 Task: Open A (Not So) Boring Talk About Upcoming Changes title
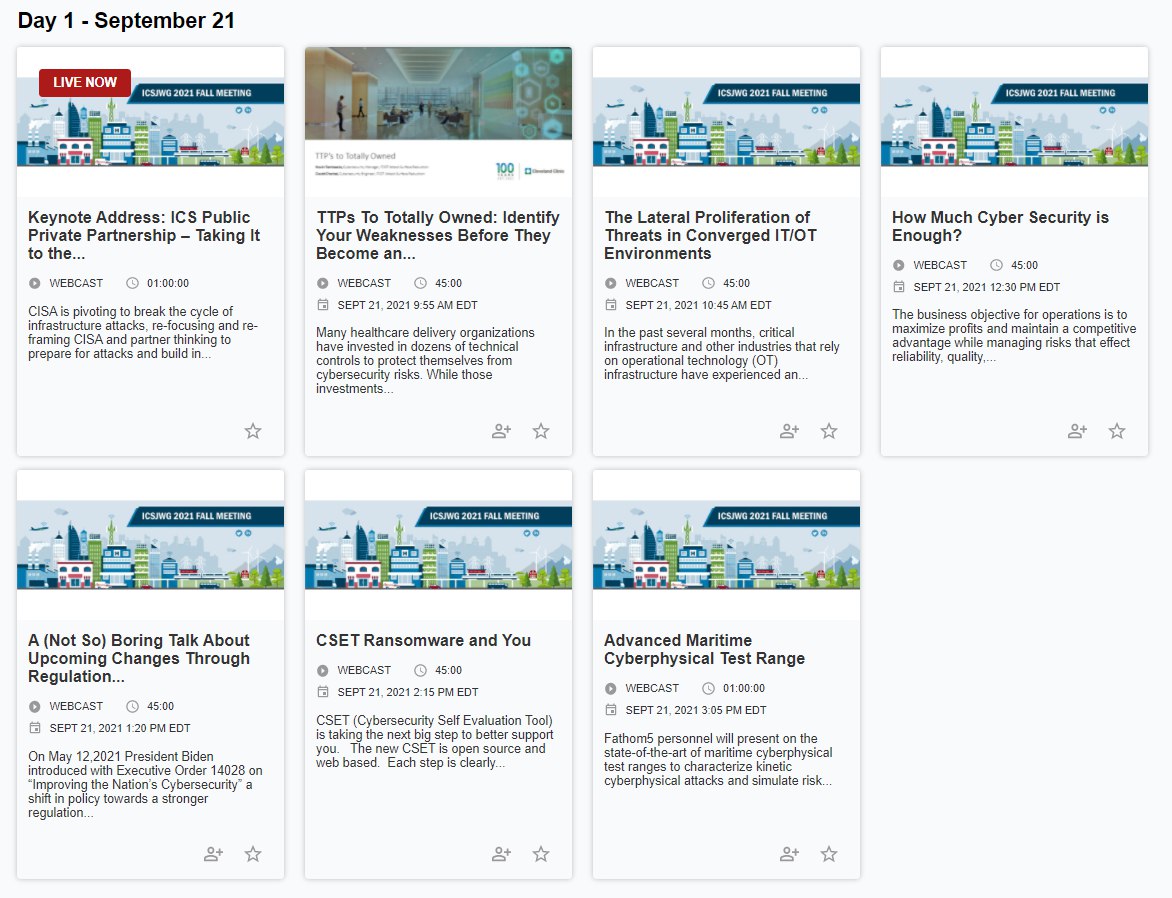[x=139, y=659]
